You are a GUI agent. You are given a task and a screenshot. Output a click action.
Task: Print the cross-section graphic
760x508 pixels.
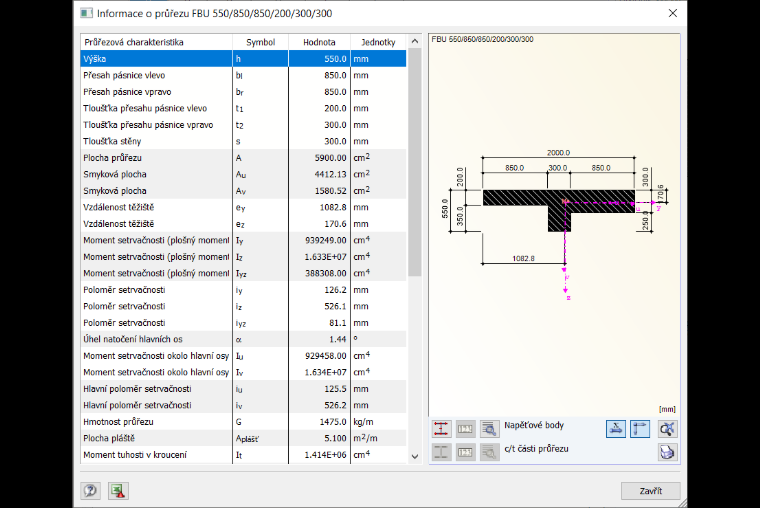[667, 452]
